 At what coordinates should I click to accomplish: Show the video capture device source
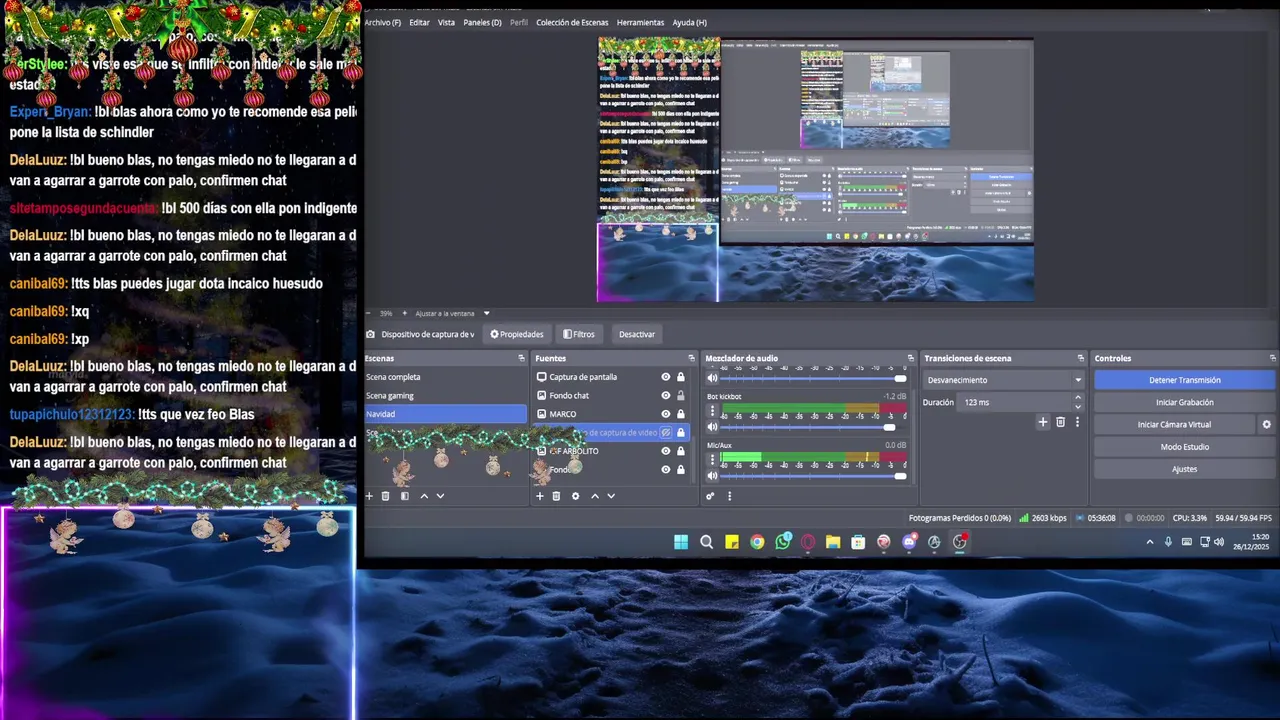pyautogui.click(x=666, y=433)
